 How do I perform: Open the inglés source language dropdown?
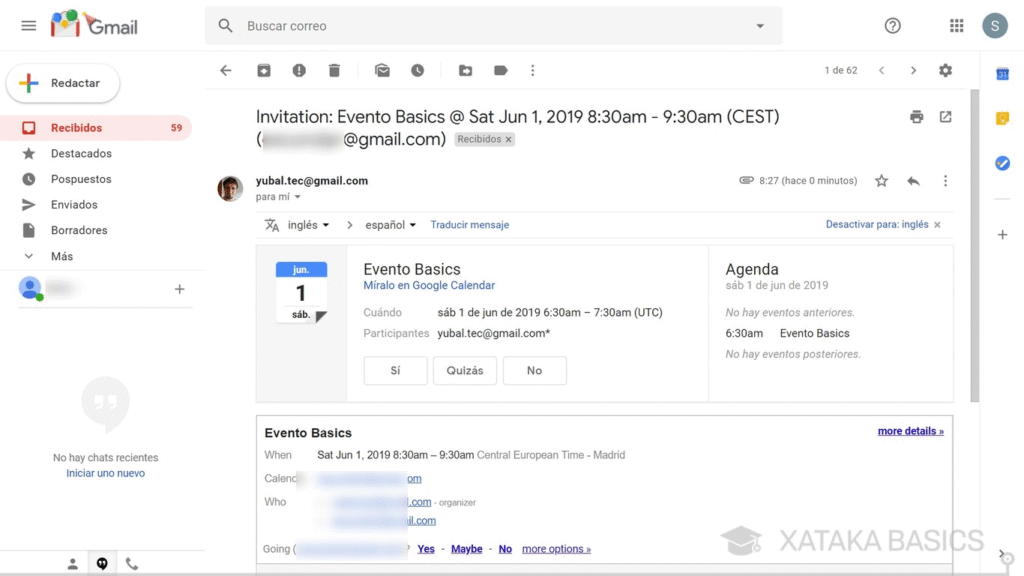click(308, 225)
